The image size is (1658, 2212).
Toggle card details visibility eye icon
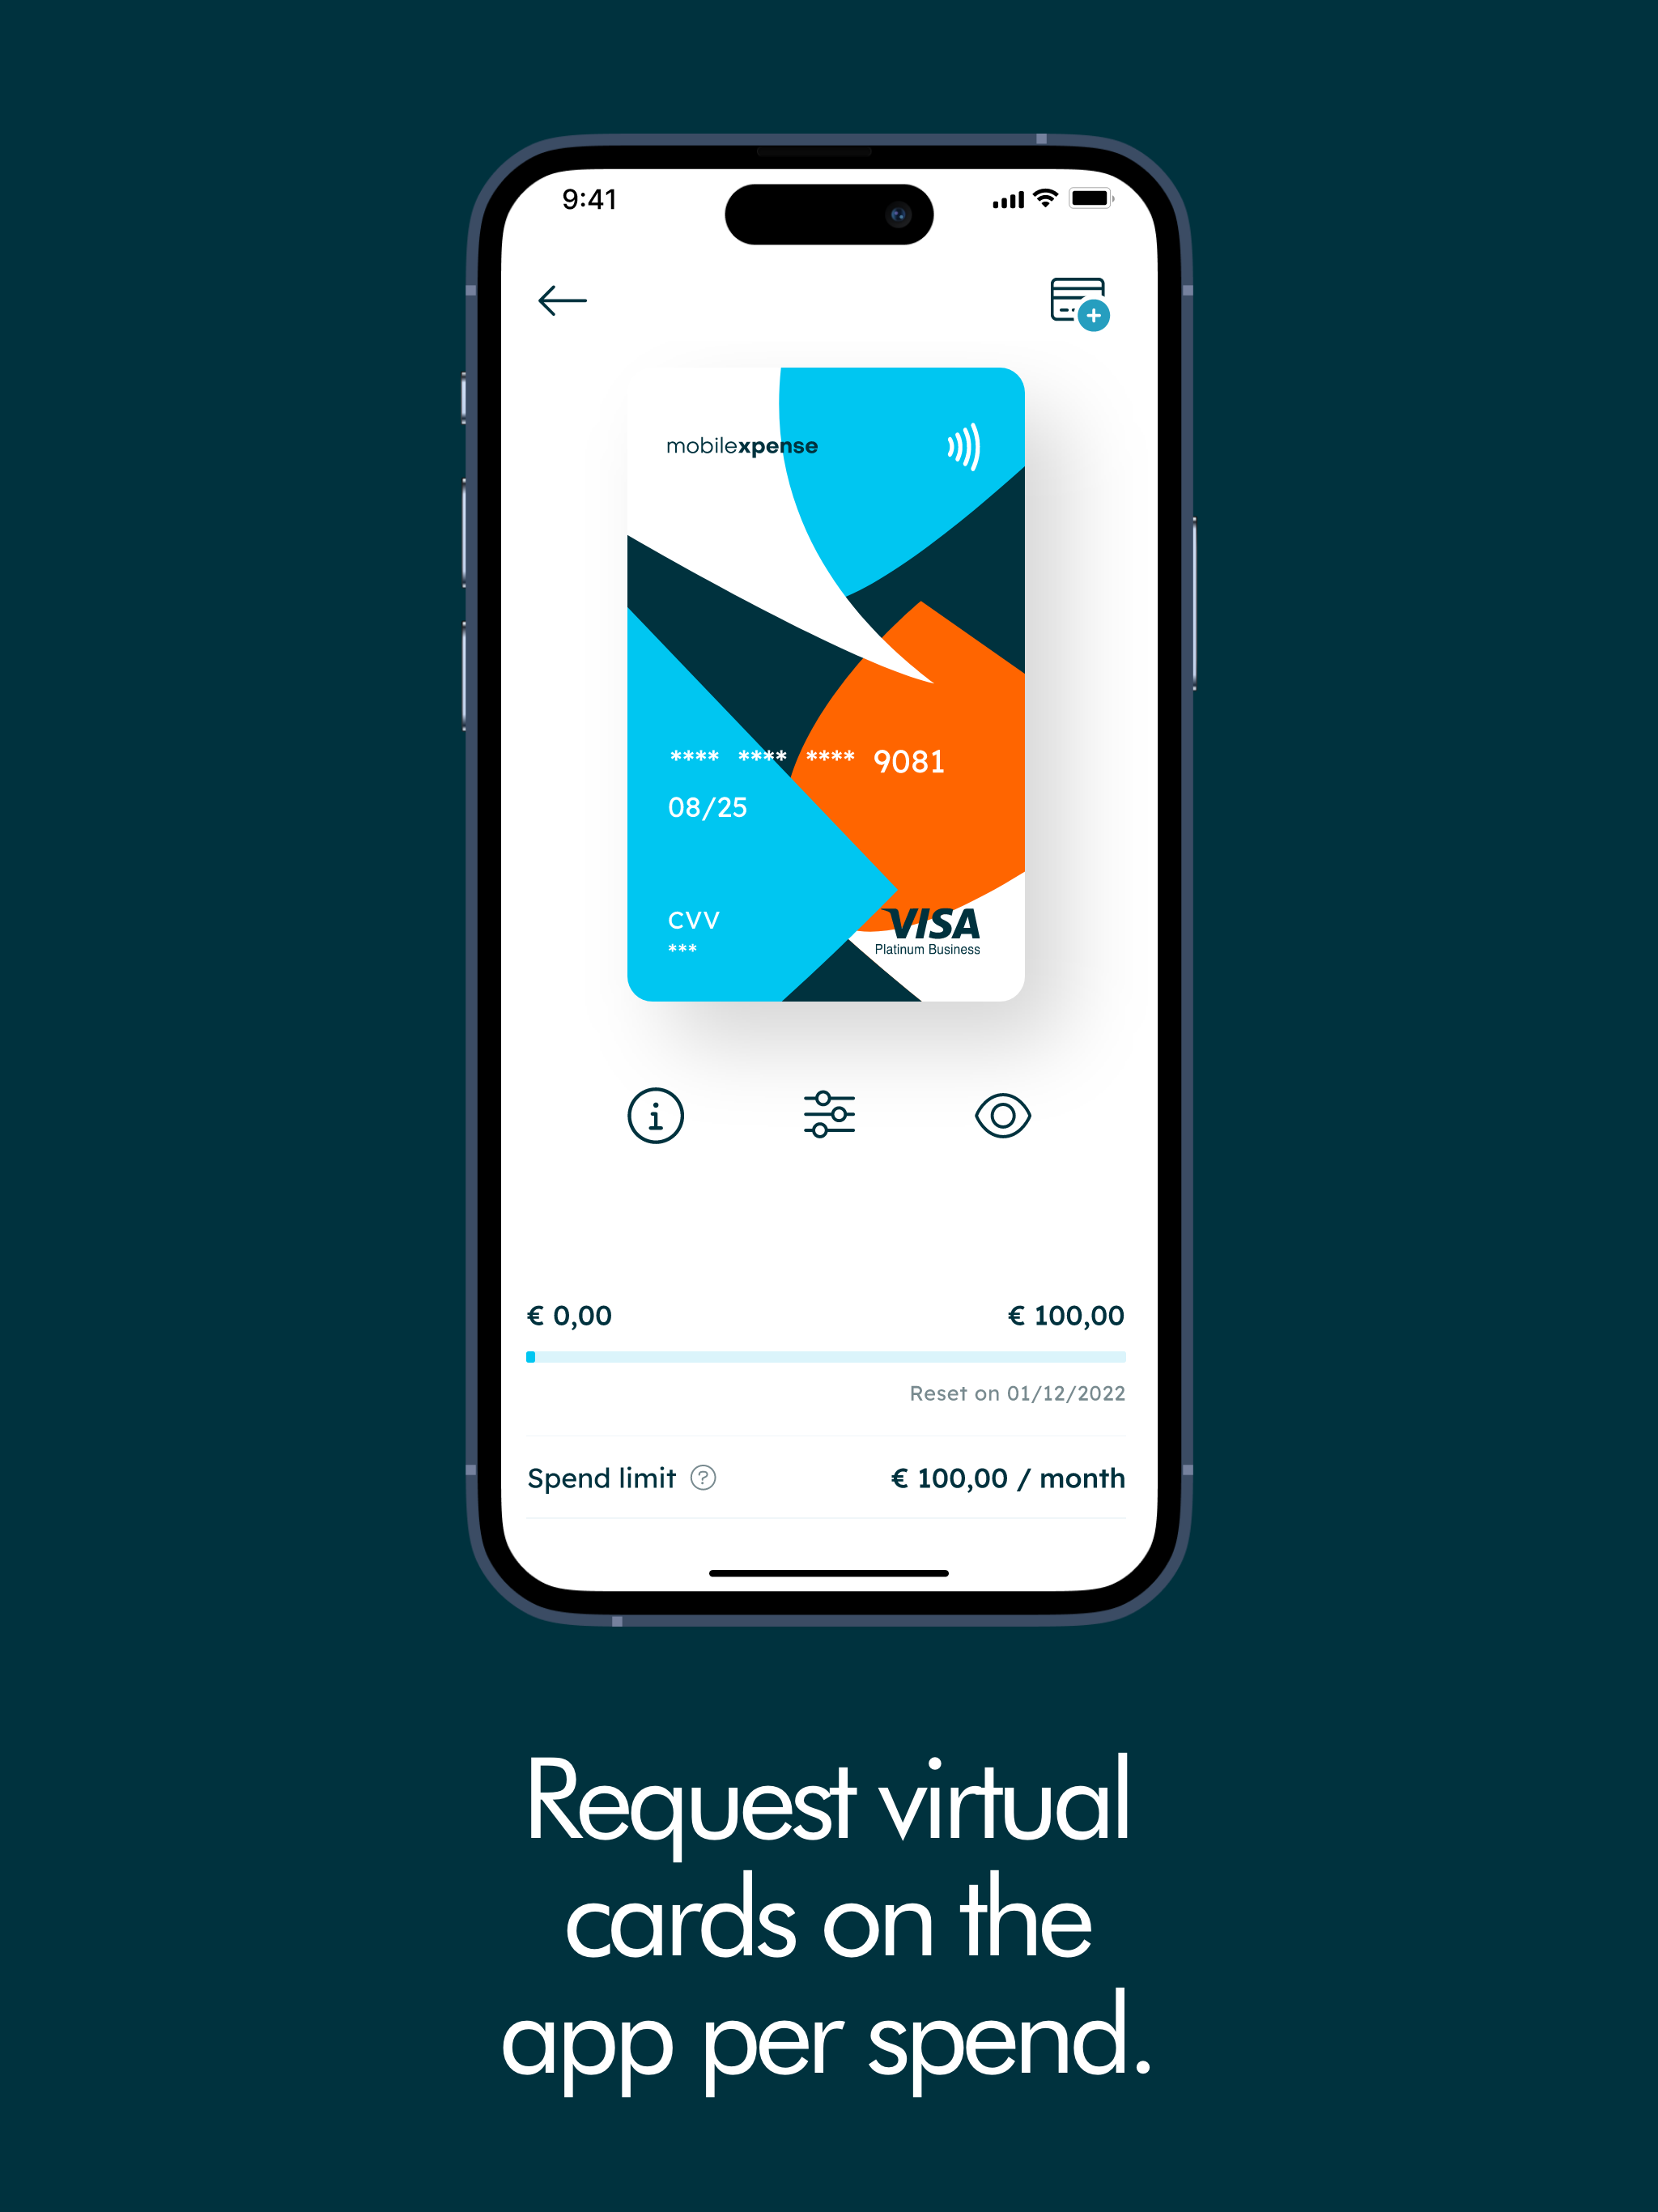[x=1001, y=1115]
